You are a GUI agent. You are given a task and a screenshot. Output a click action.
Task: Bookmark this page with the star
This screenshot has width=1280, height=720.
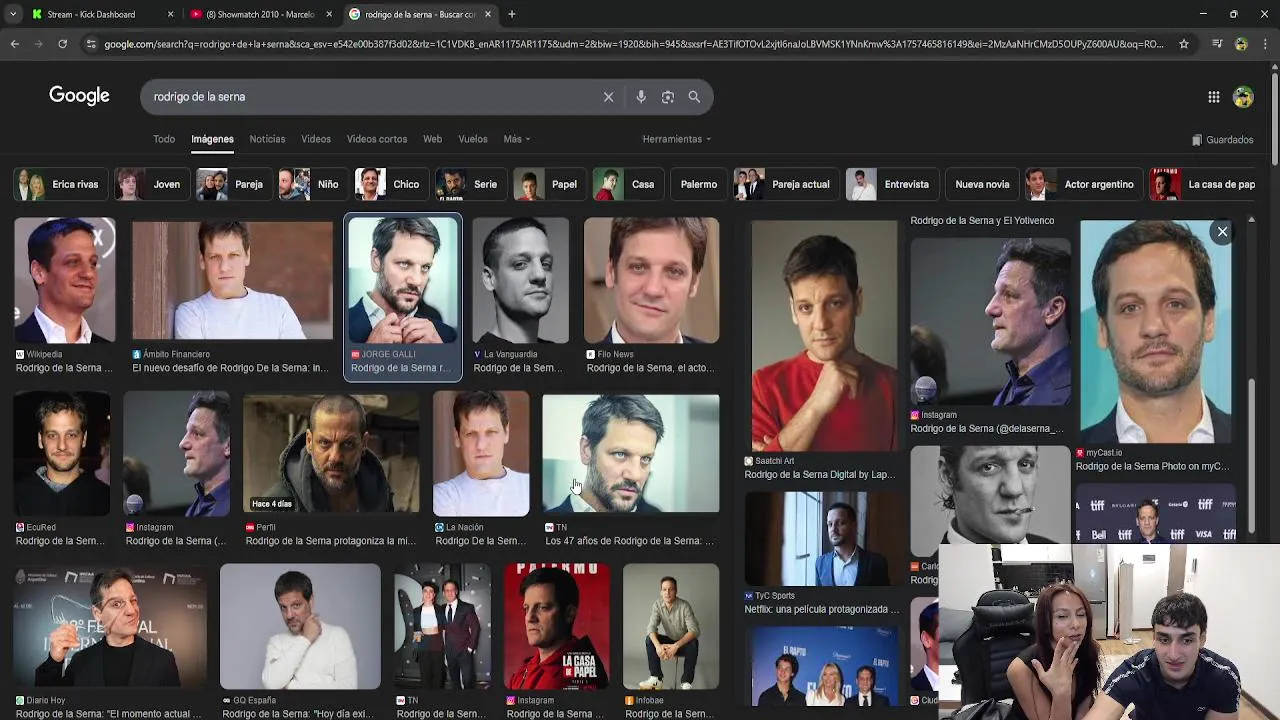coord(1184,44)
